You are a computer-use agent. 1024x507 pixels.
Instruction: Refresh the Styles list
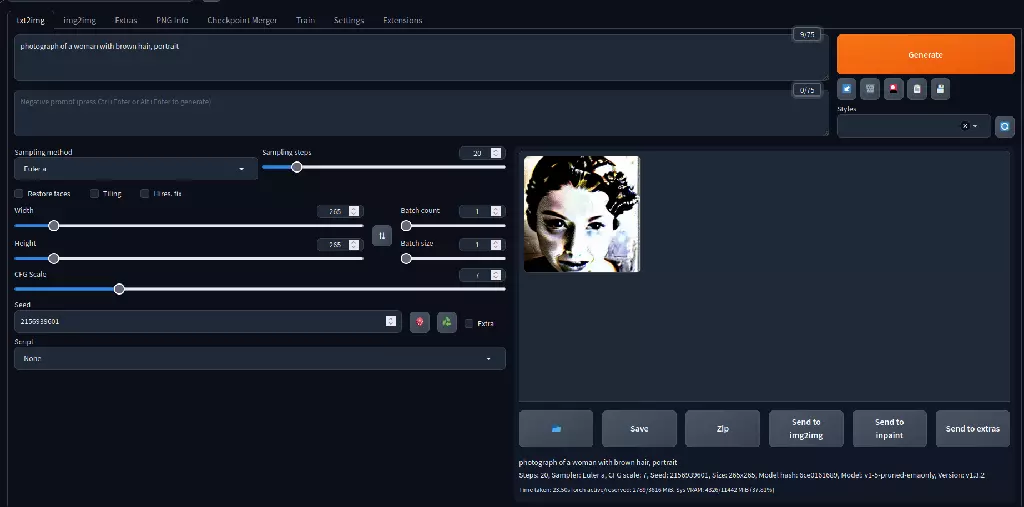[1004, 127]
